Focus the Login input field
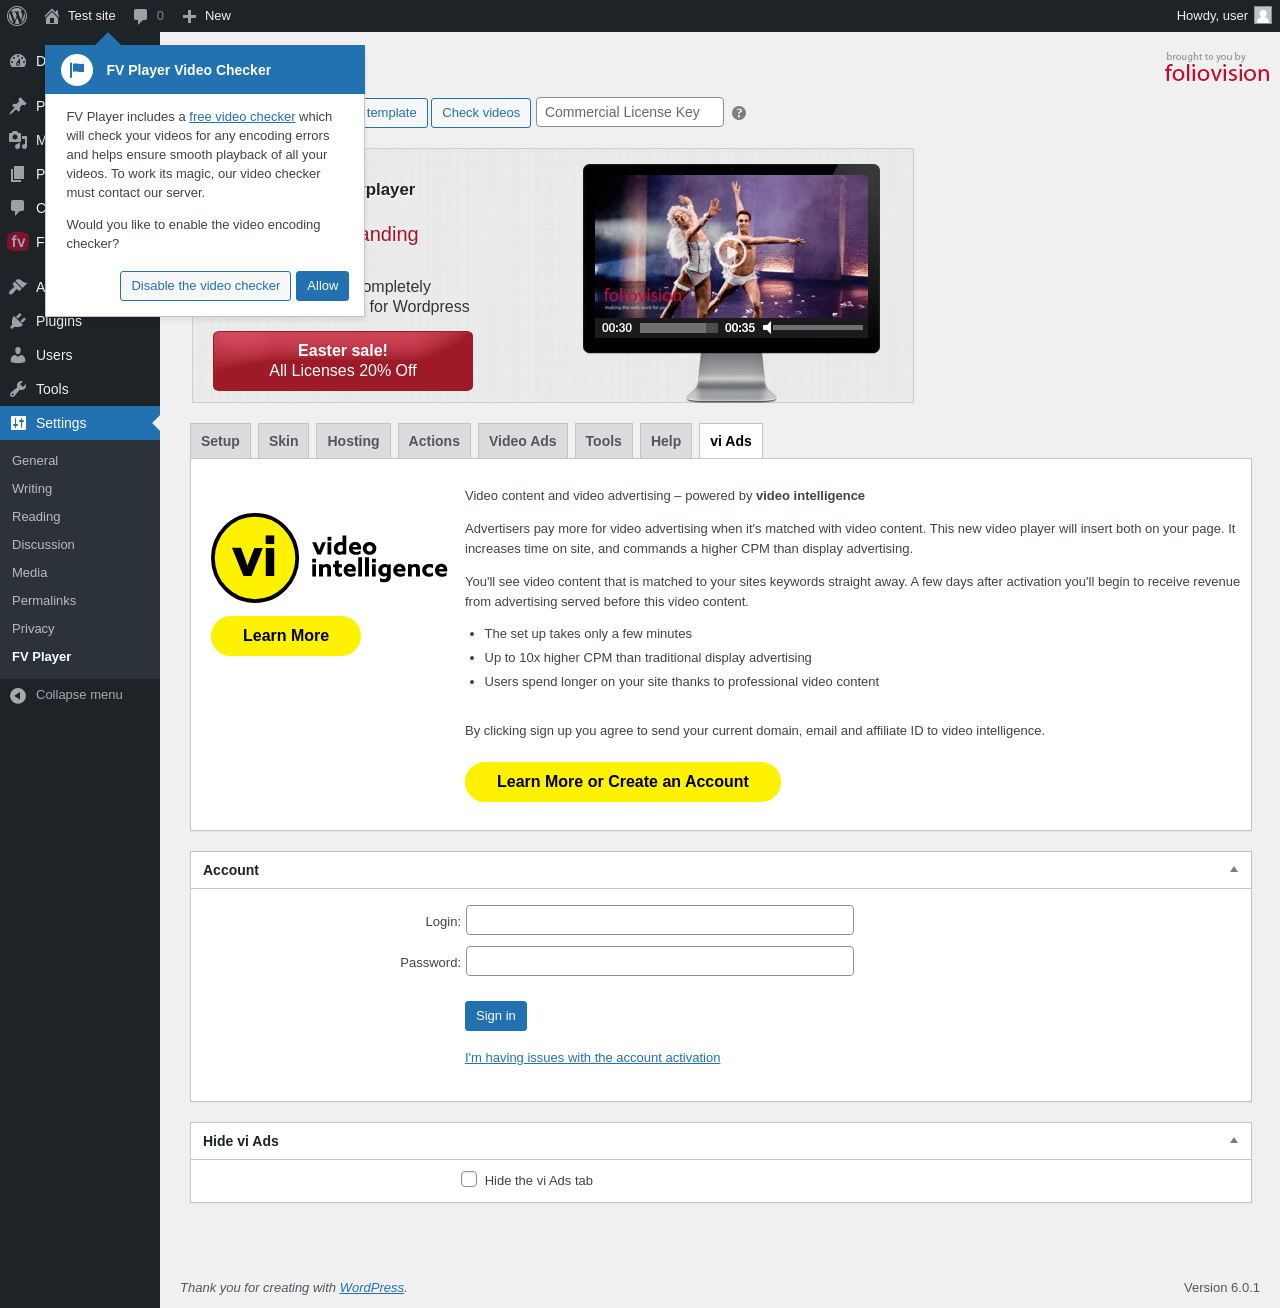This screenshot has height=1308, width=1280. [660, 920]
